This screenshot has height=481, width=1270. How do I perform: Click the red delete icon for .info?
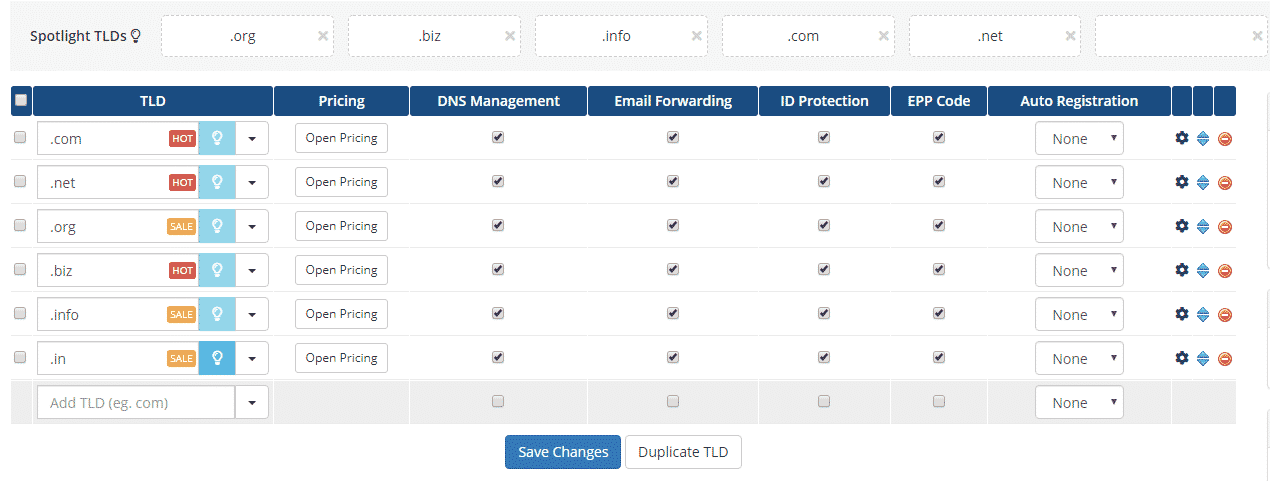1224,315
